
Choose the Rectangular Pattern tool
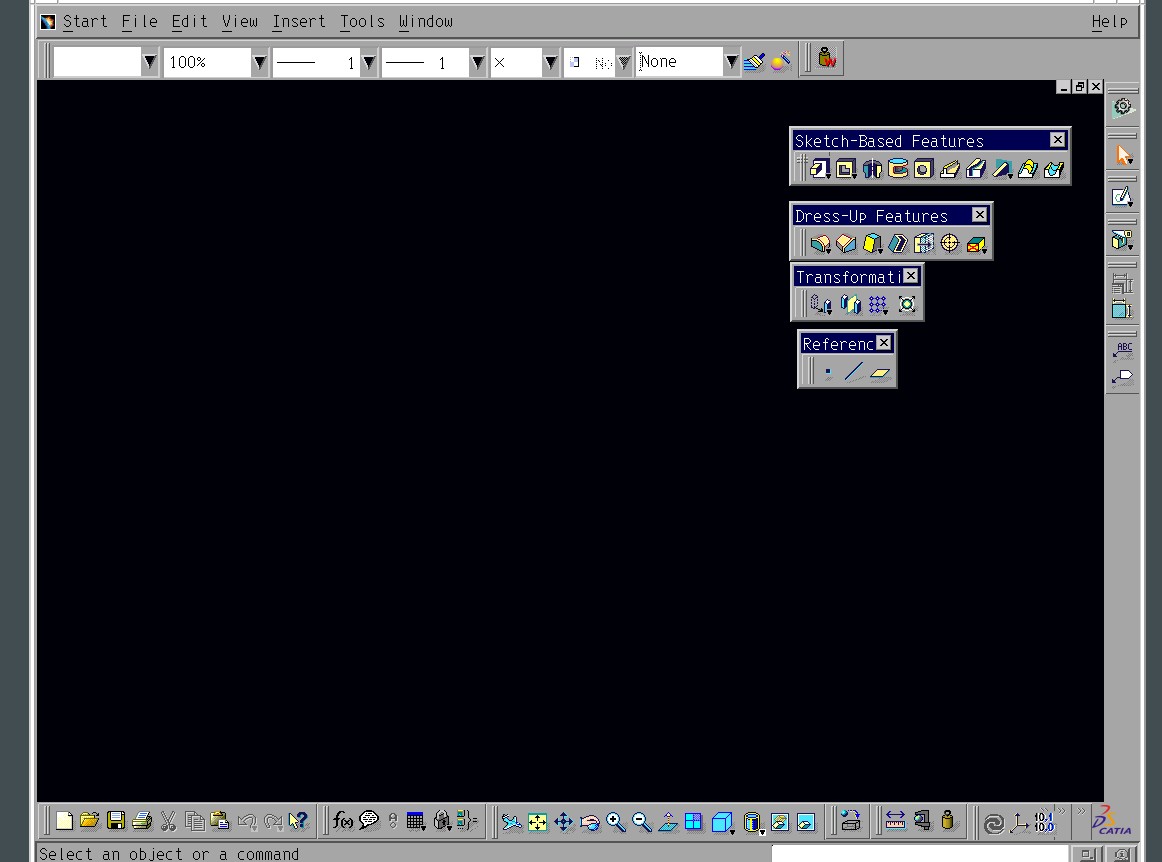(x=878, y=305)
